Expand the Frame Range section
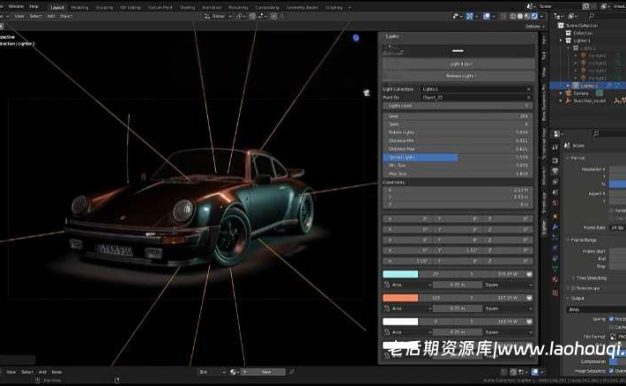 [584, 240]
